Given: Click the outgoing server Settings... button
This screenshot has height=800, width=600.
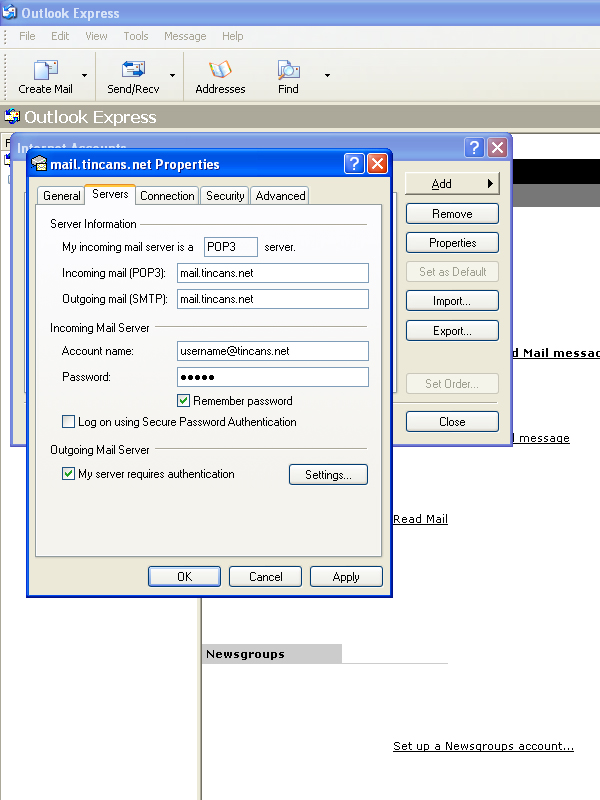Looking at the screenshot, I should point(328,474).
